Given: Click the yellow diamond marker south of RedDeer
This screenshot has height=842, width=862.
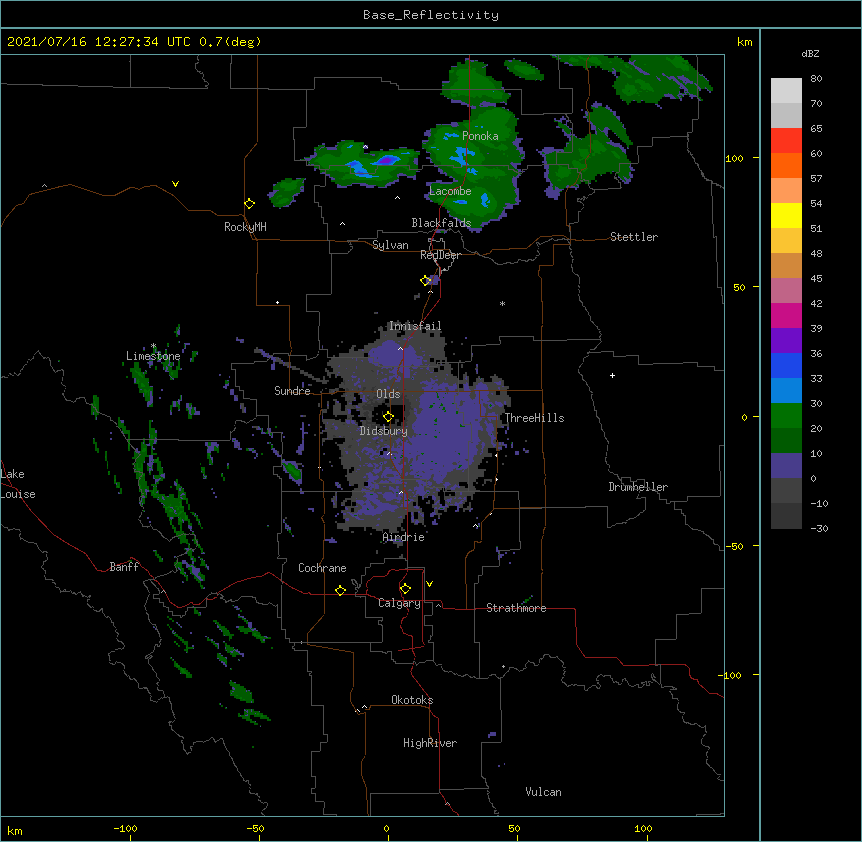Looking at the screenshot, I should 425,281.
